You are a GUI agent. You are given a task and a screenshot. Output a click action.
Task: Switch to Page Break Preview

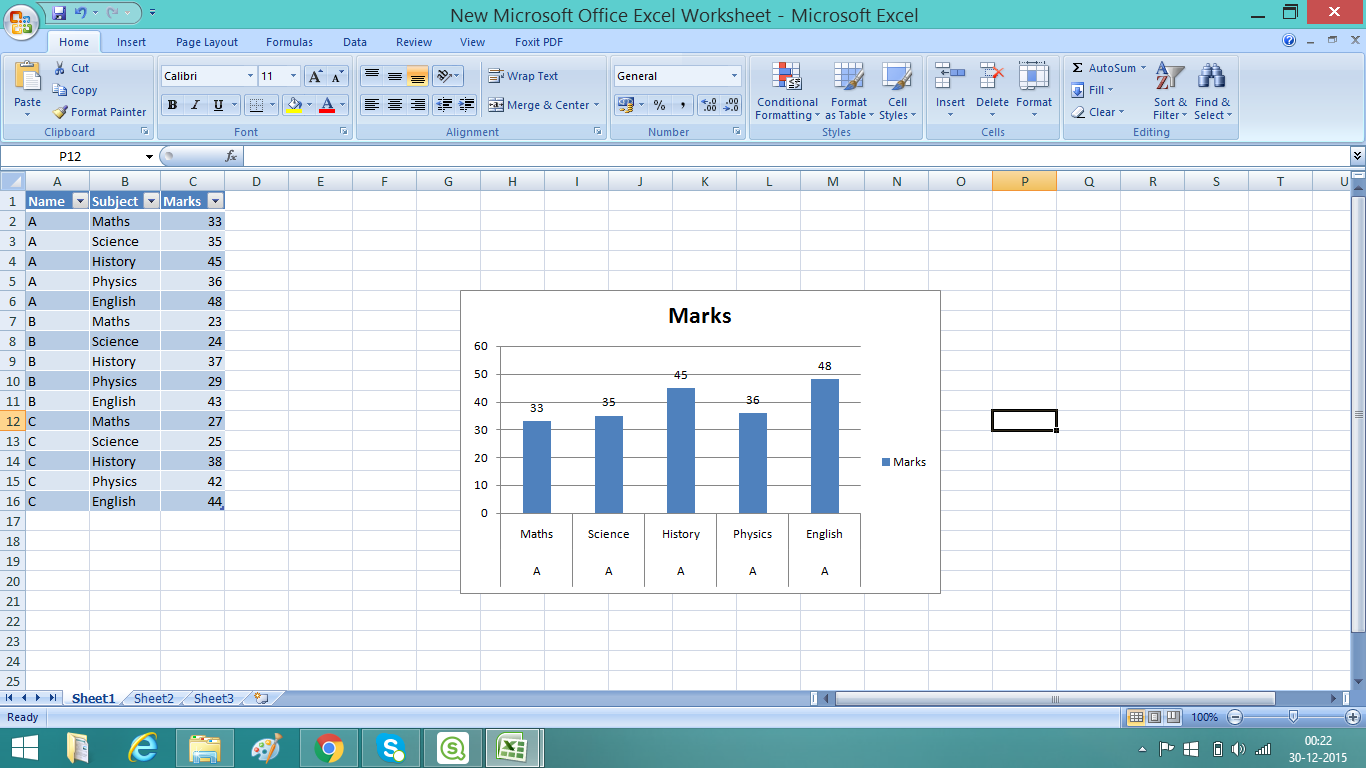pyautogui.click(x=1172, y=717)
